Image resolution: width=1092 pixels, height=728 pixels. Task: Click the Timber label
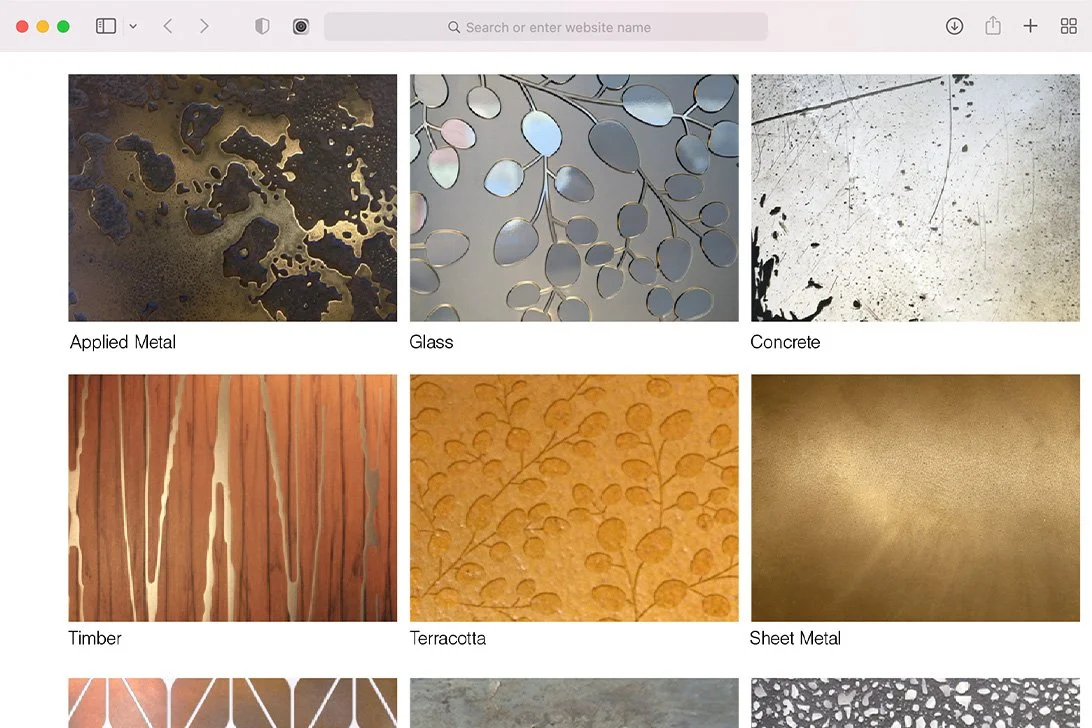pyautogui.click(x=95, y=638)
